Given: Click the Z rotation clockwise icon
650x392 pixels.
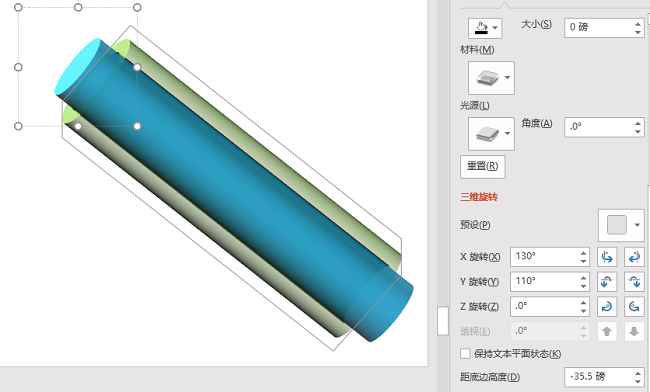Looking at the screenshot, I should click(607, 307).
